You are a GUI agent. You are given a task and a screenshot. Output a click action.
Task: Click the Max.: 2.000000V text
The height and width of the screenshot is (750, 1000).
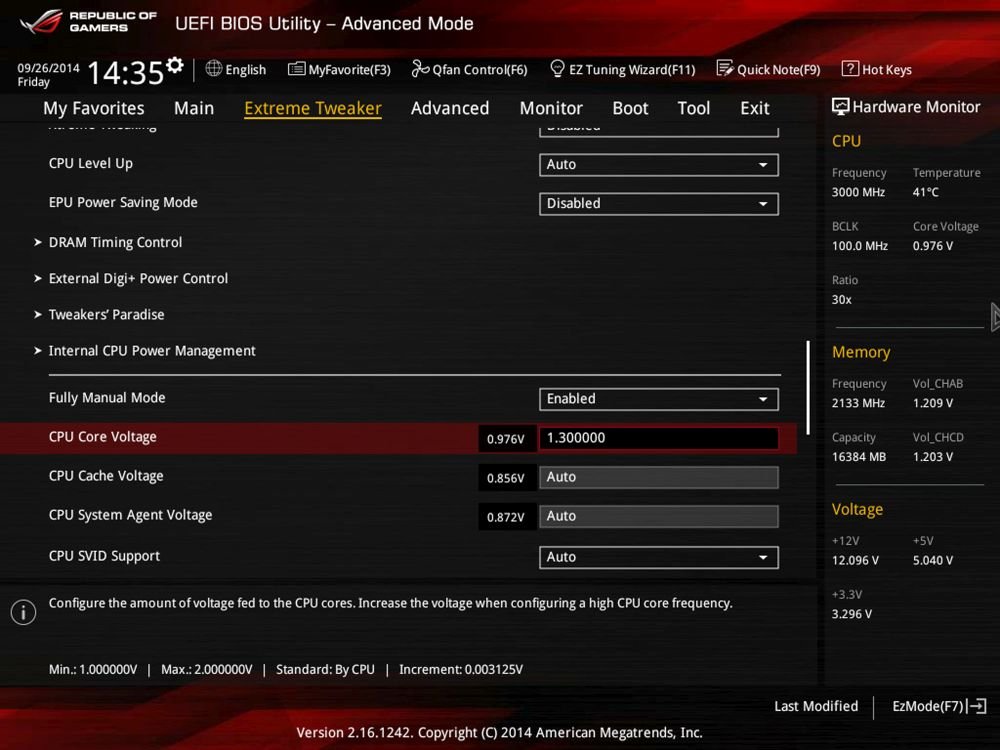(207, 670)
